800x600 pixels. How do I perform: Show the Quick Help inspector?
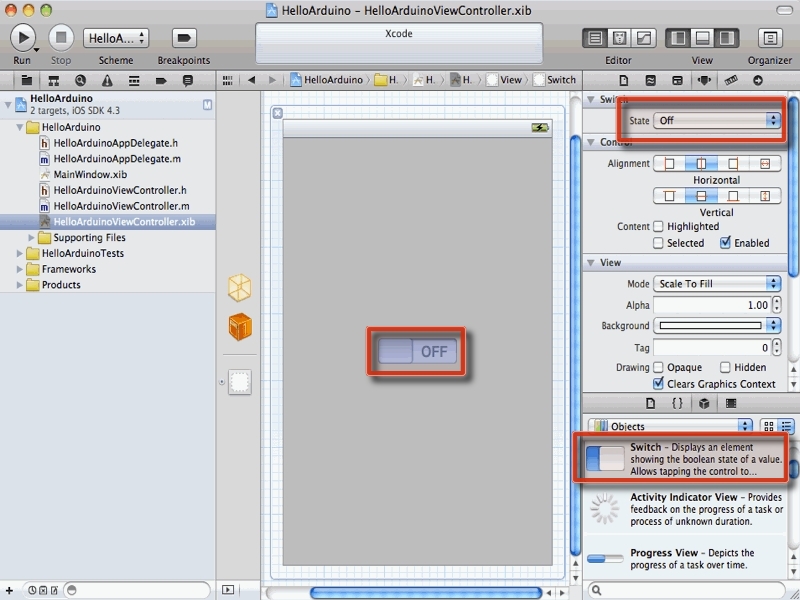651,80
